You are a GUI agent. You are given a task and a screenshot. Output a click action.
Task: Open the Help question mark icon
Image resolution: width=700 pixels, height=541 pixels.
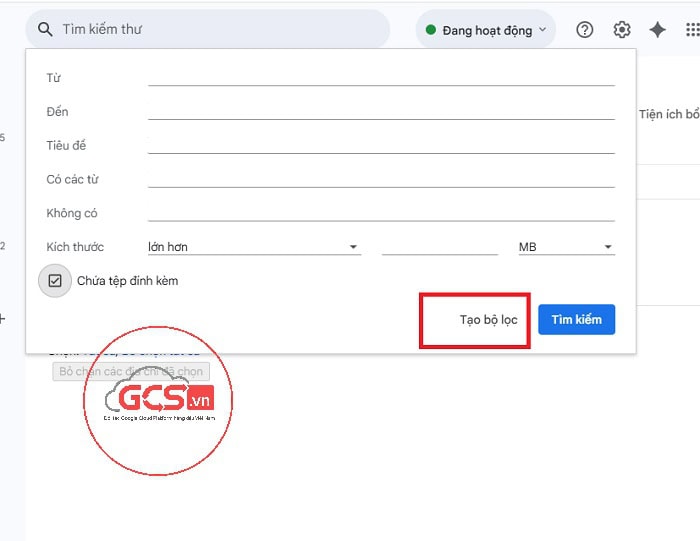click(584, 30)
